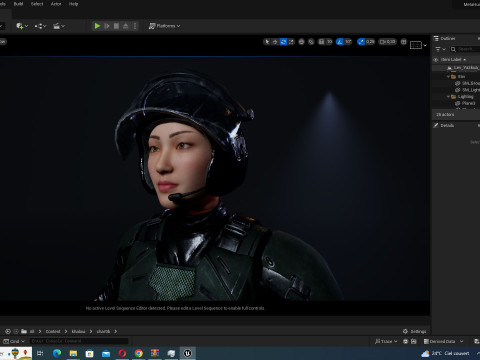Activate the Translate move gizmo tool

(275, 42)
